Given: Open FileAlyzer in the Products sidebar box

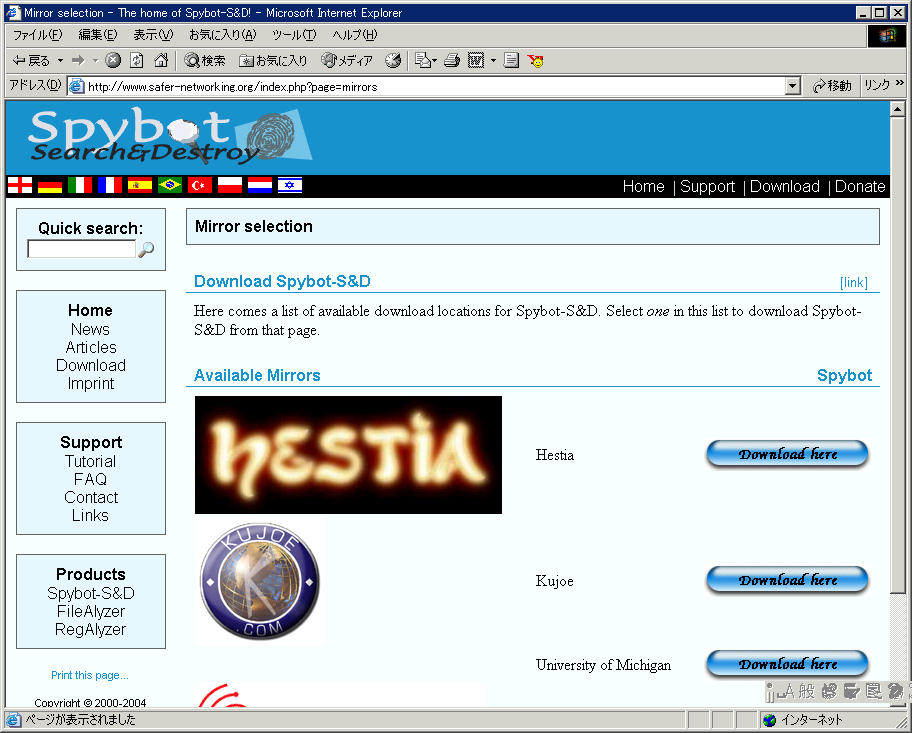Looking at the screenshot, I should (91, 611).
